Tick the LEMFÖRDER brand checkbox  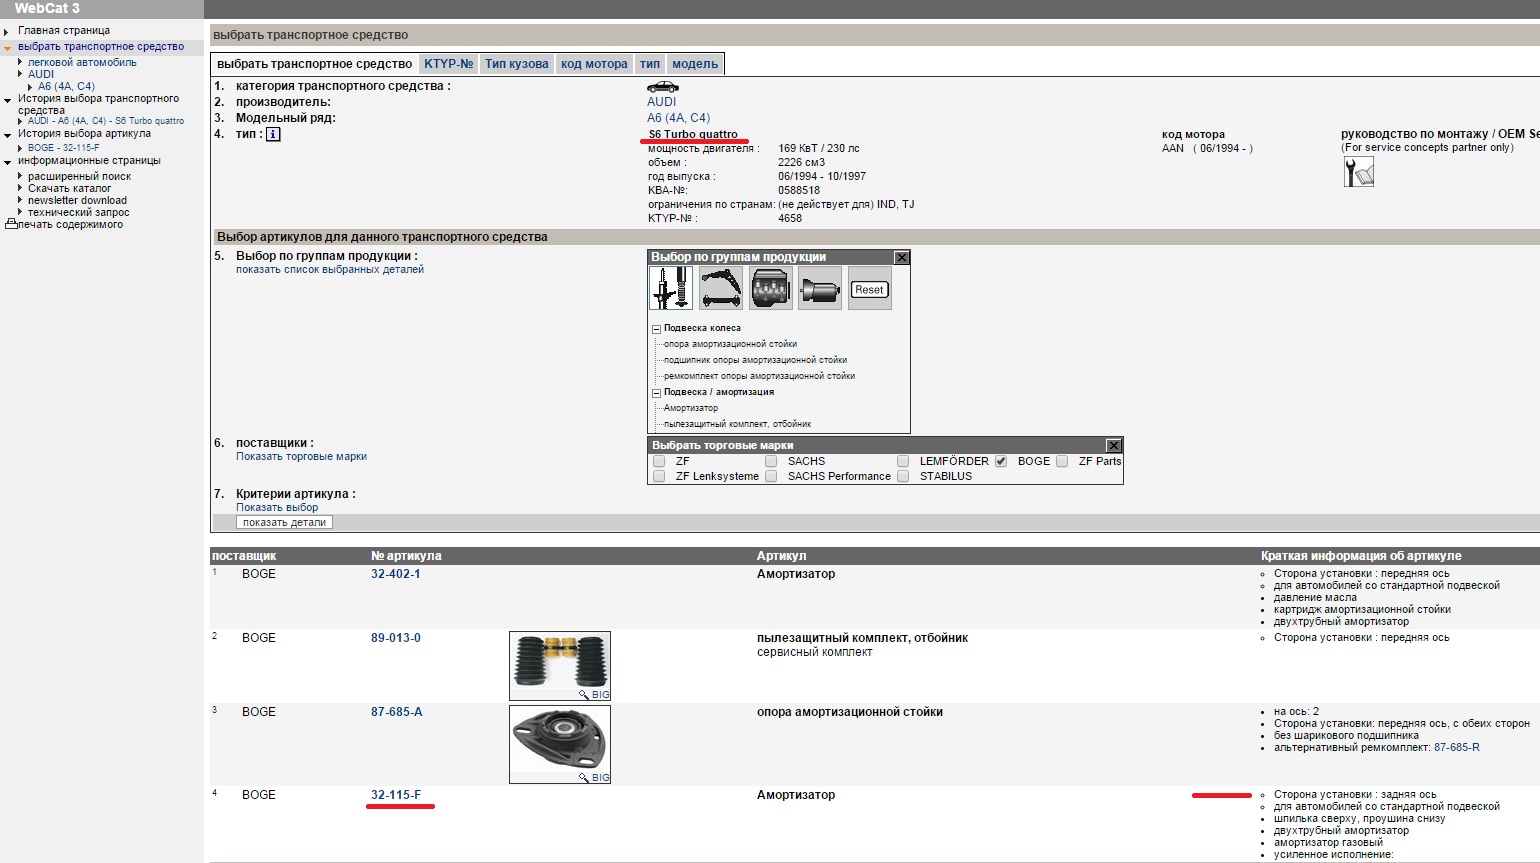coord(903,461)
